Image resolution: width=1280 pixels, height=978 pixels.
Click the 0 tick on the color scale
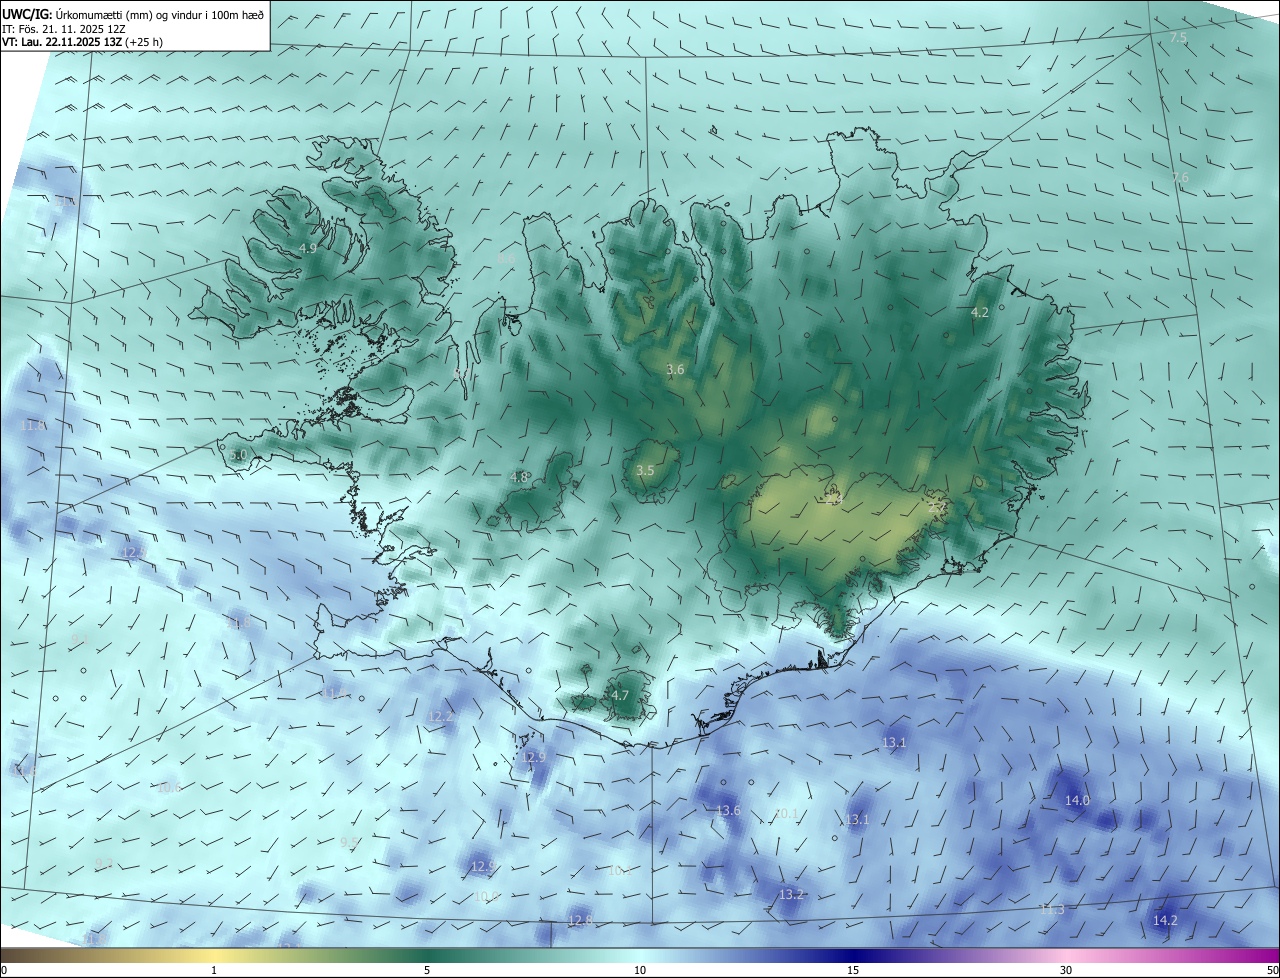[x=3, y=970]
